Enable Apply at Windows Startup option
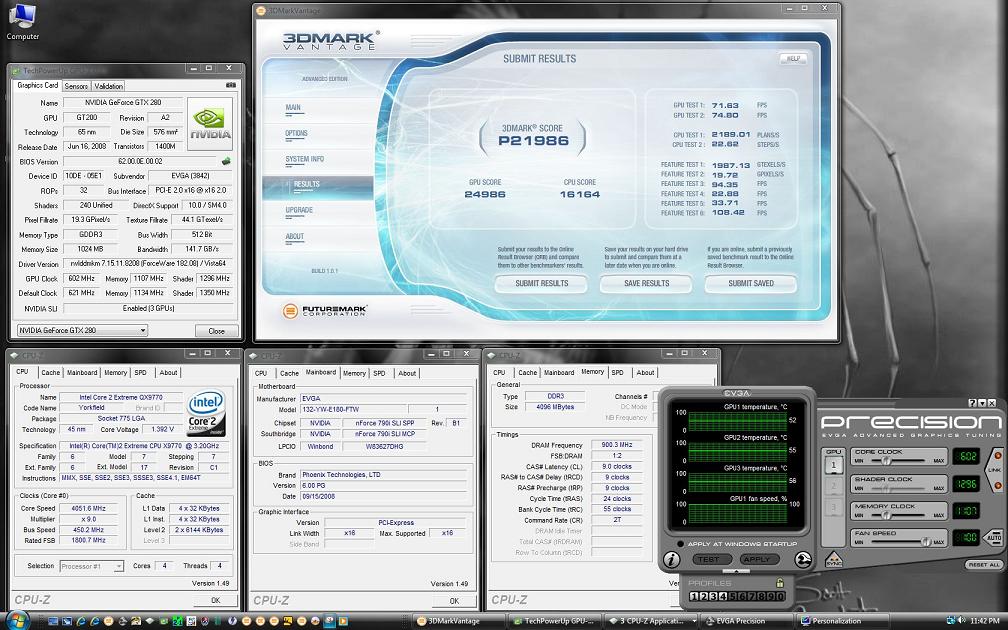Screen dimensions: 1008x630 (680, 544)
